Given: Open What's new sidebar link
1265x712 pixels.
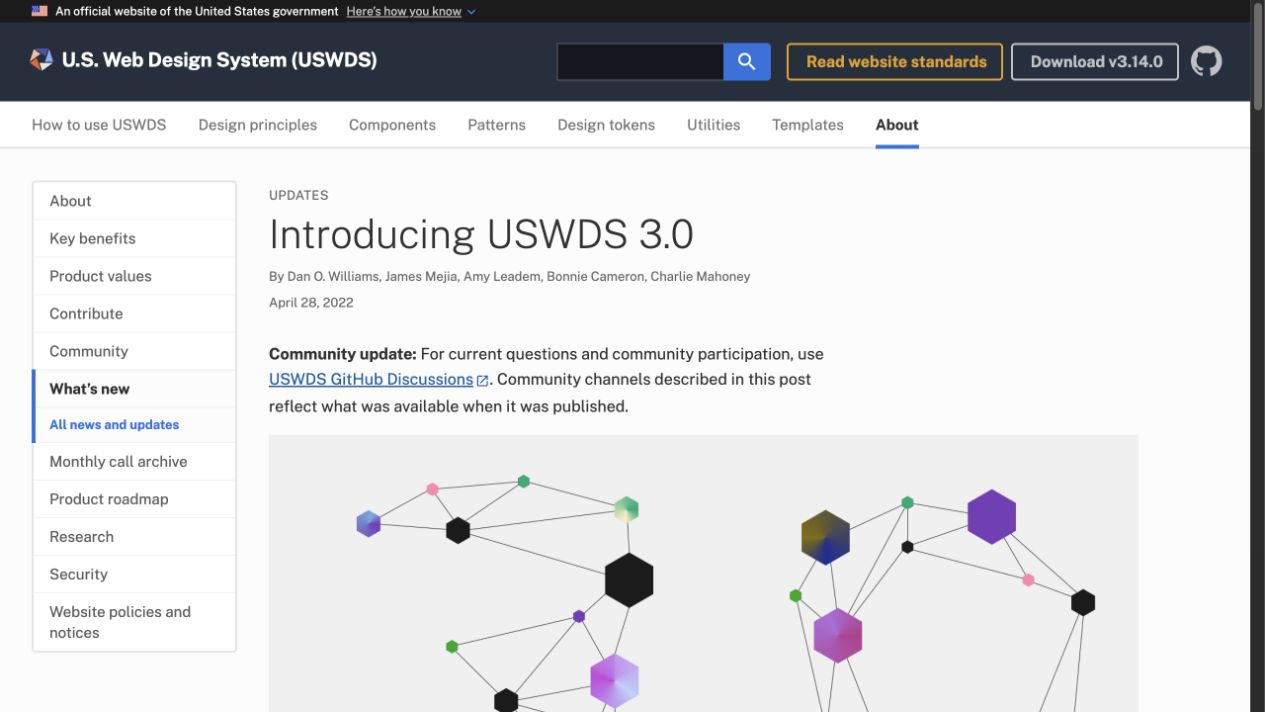Looking at the screenshot, I should [134, 389].
